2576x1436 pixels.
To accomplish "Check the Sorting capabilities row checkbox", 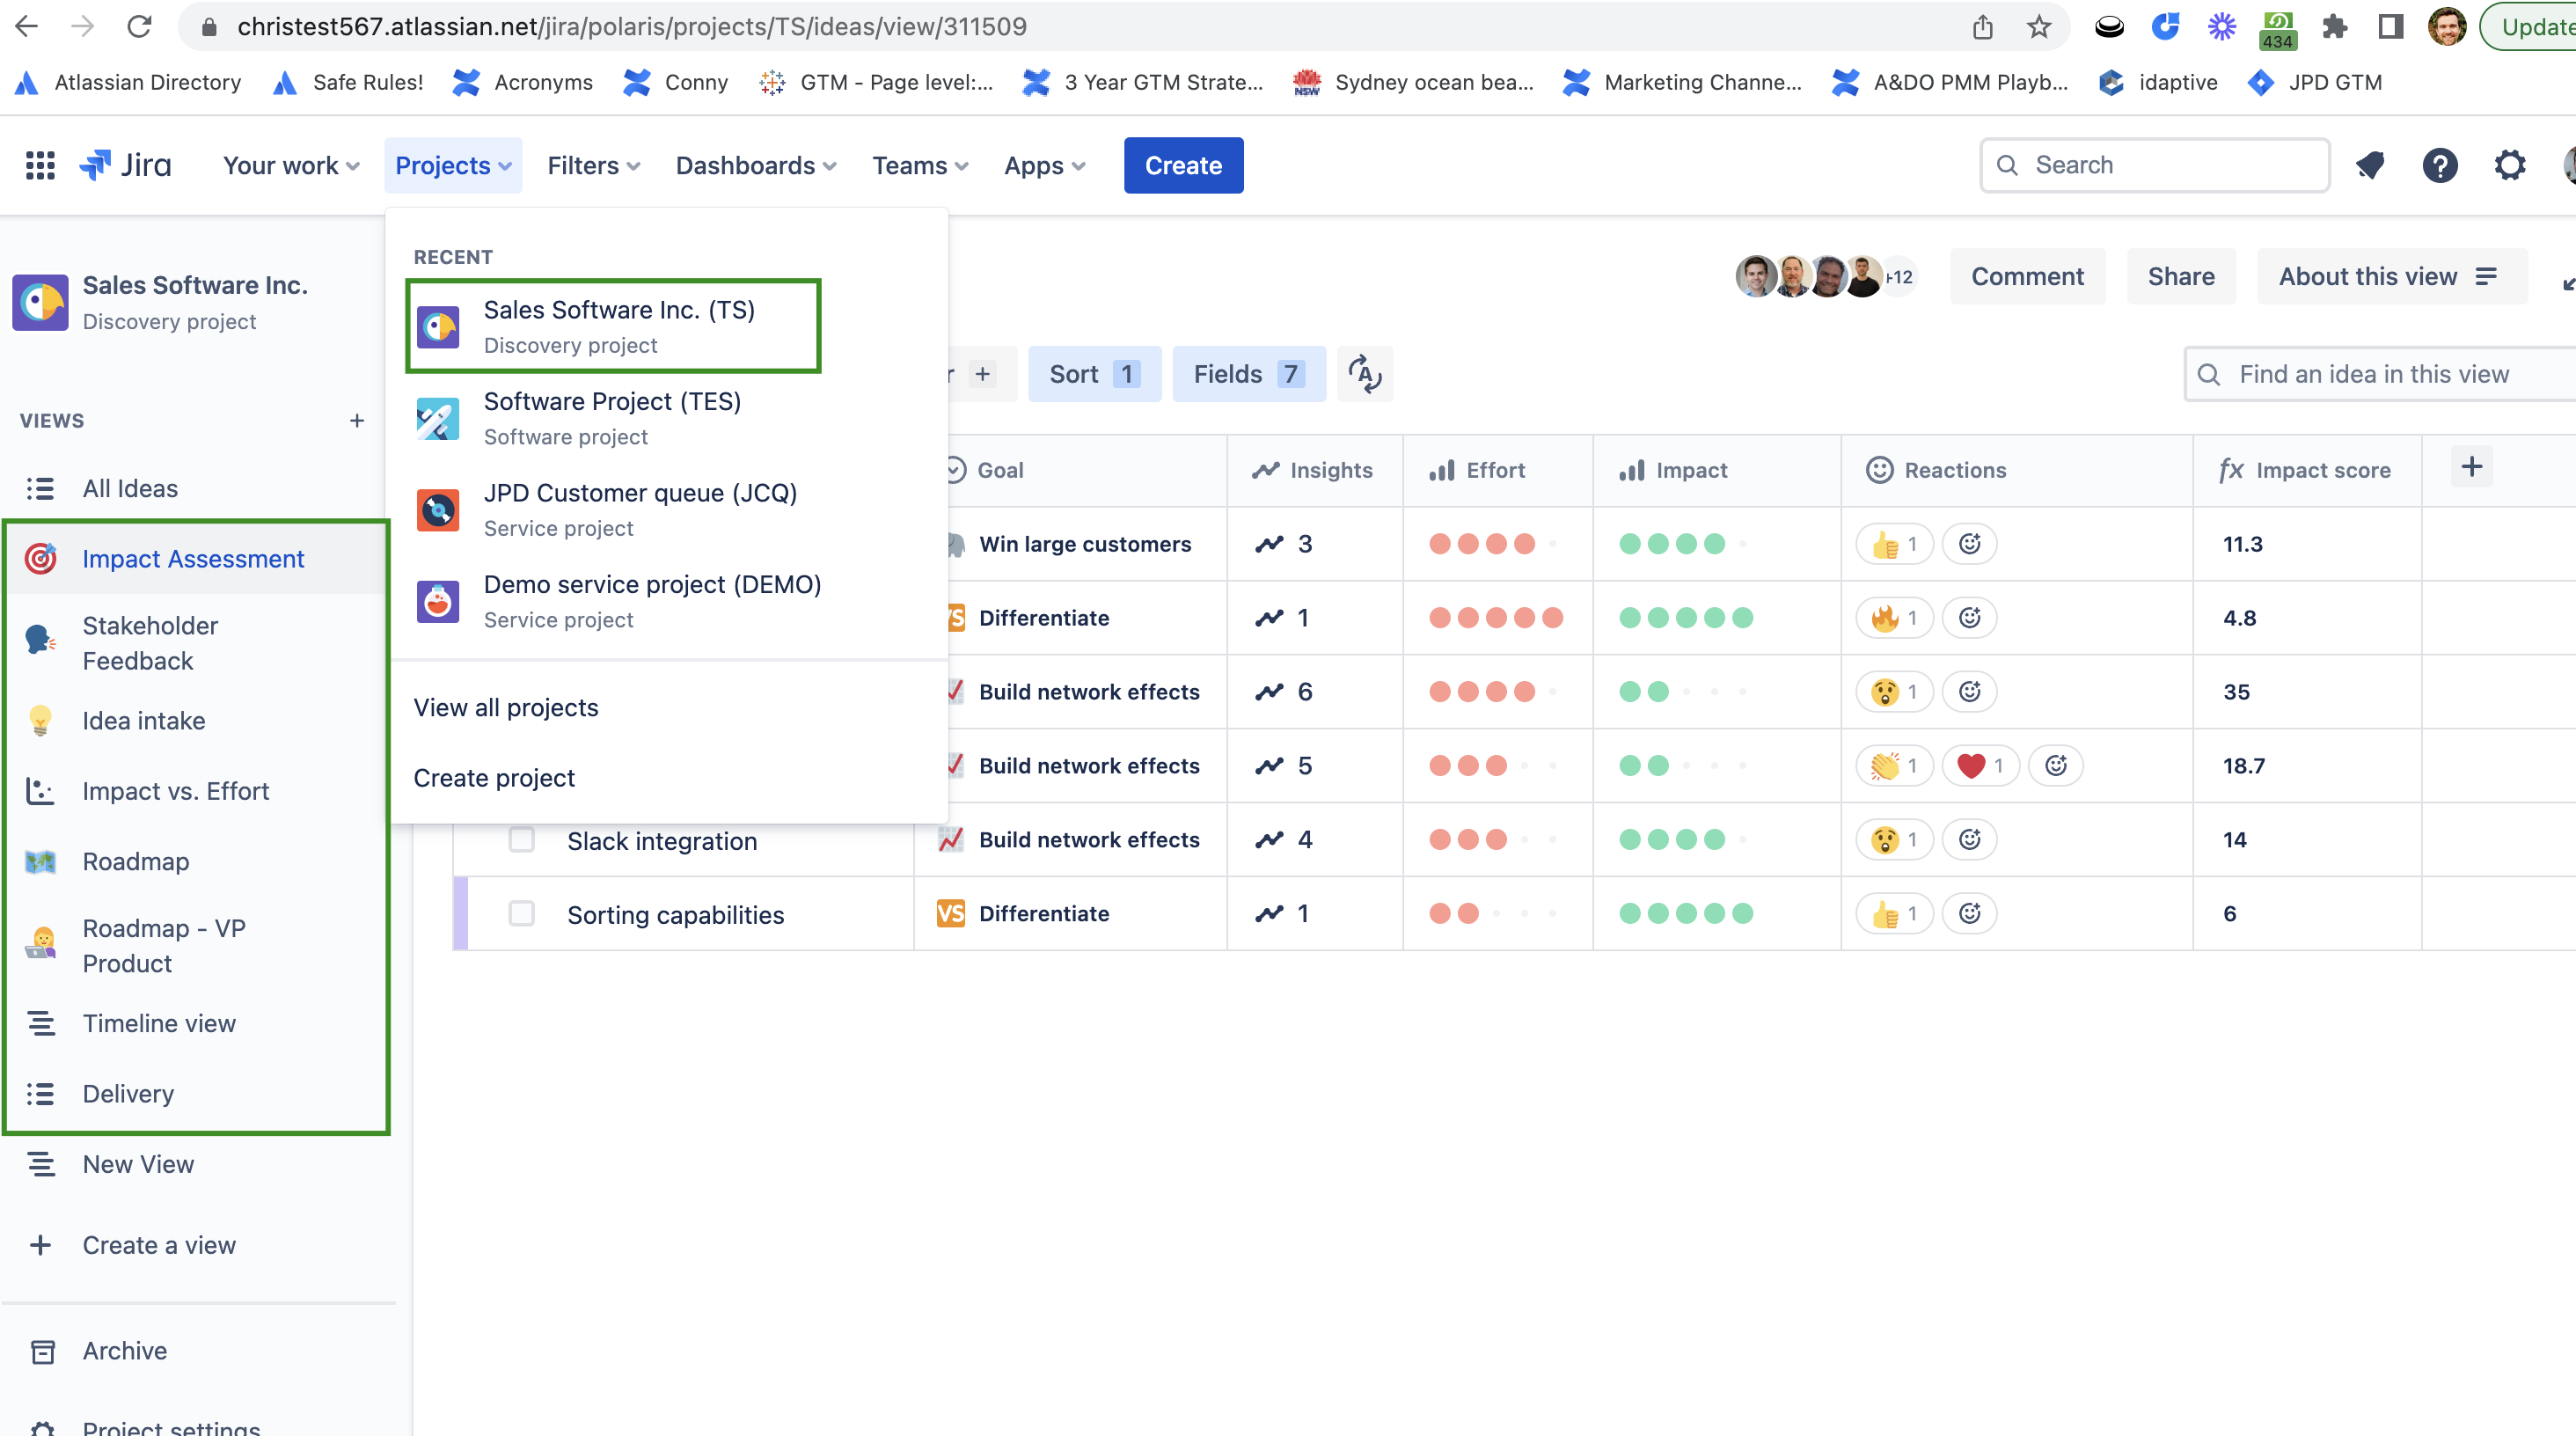I will pyautogui.click(x=520, y=913).
